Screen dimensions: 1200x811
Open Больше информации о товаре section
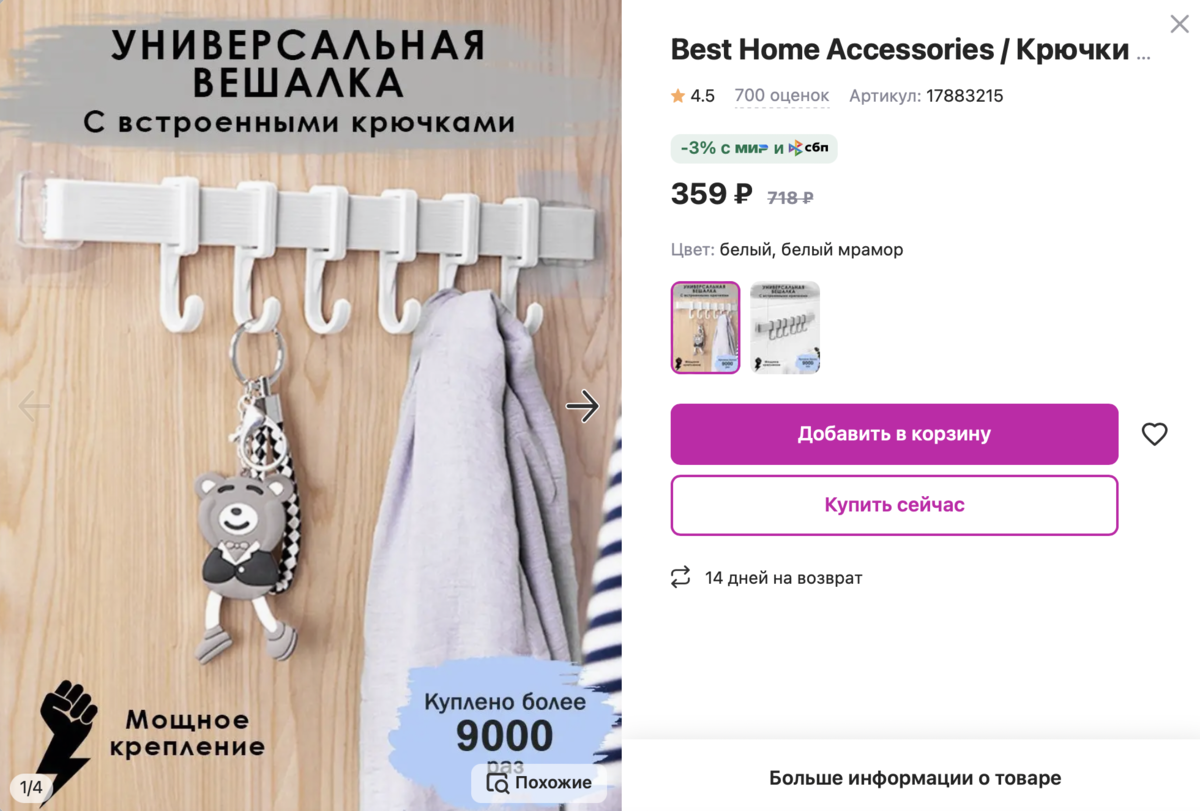[x=915, y=778]
